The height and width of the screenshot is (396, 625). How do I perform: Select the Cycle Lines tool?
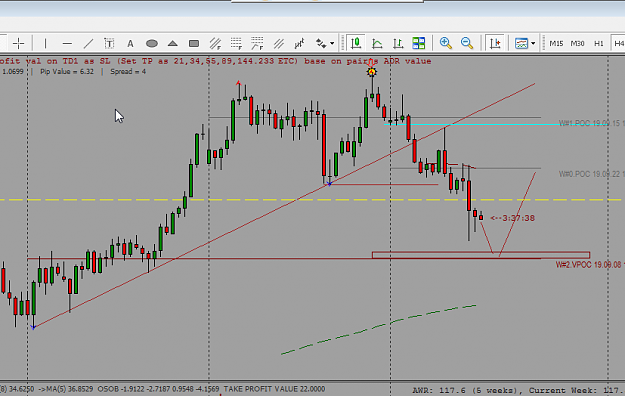click(x=299, y=43)
